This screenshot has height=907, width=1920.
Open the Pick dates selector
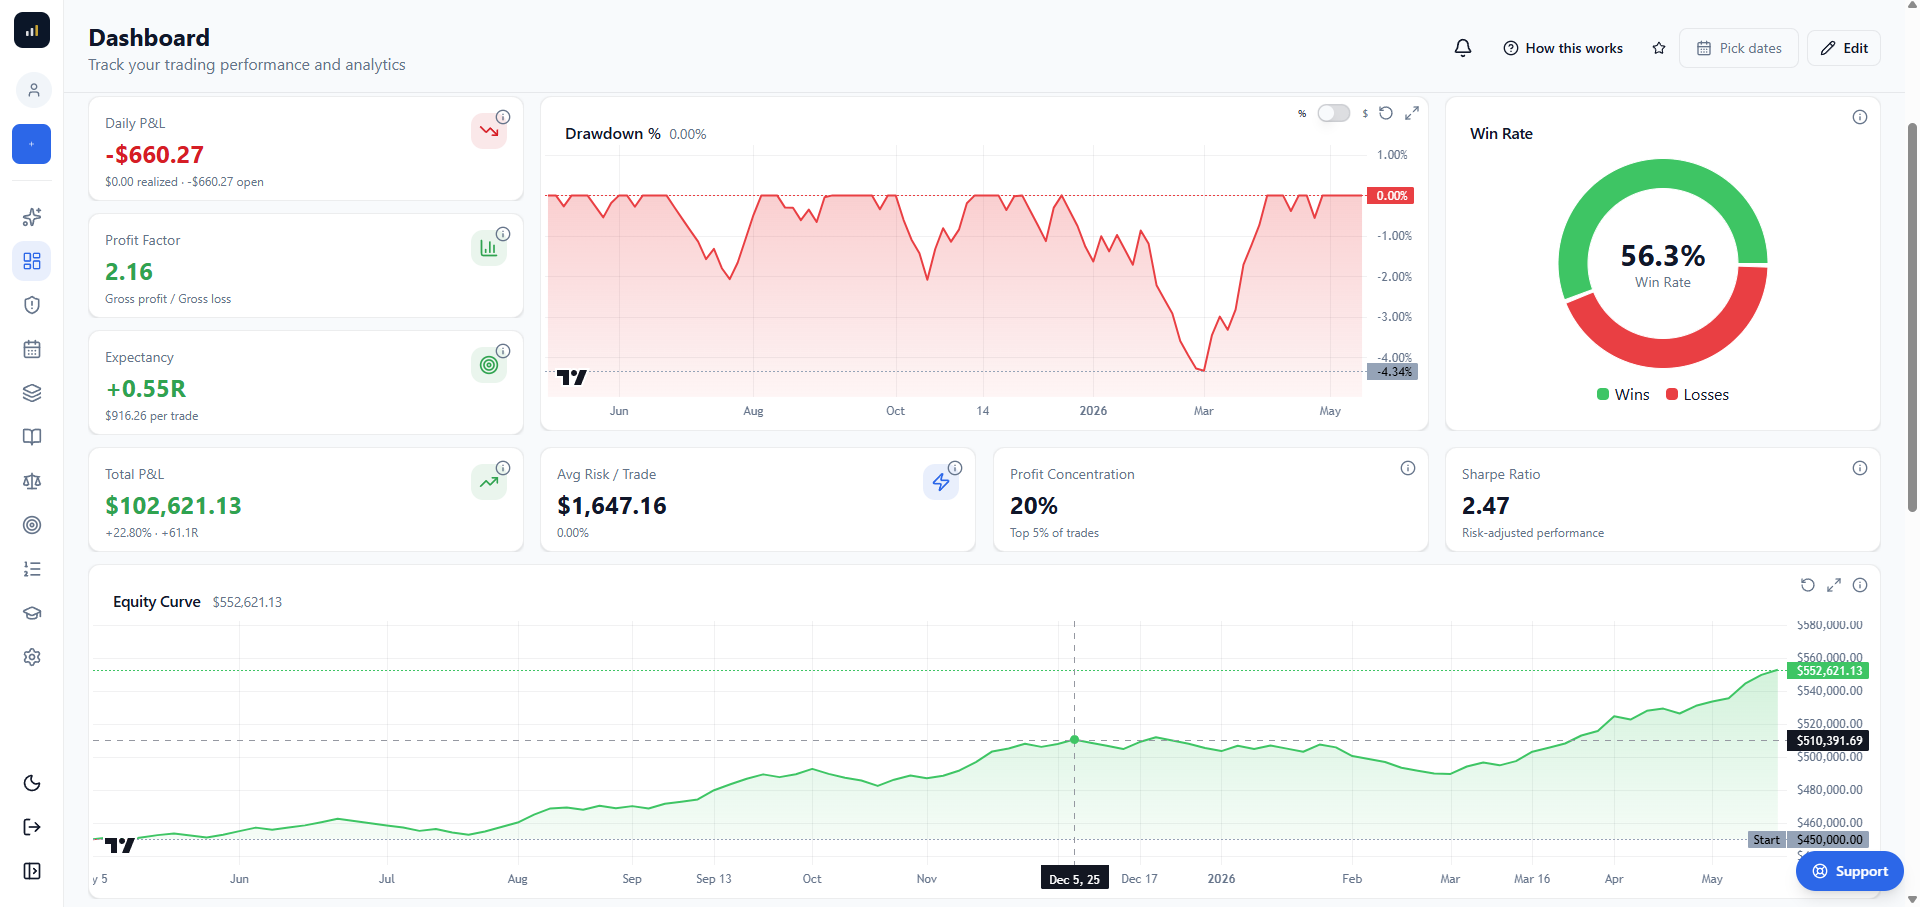point(1739,48)
